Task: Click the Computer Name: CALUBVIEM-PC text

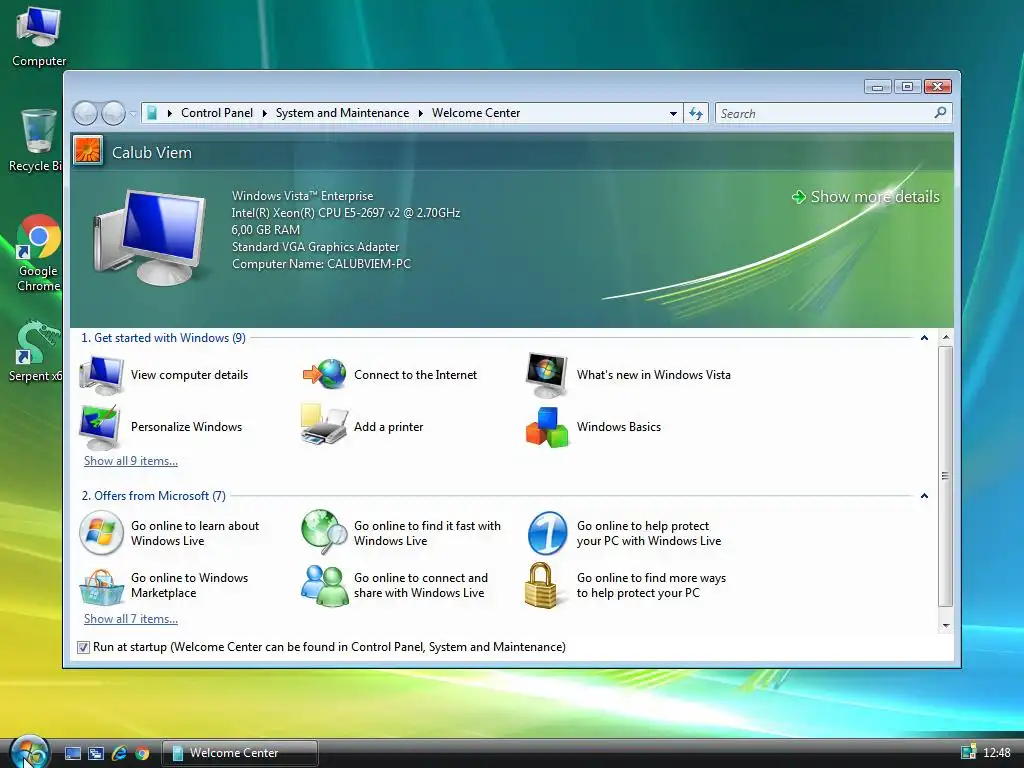Action: (321, 264)
